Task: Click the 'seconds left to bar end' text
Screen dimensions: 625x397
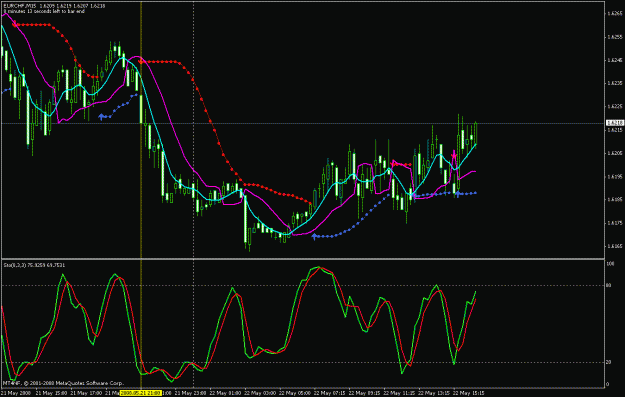Action: [60, 11]
